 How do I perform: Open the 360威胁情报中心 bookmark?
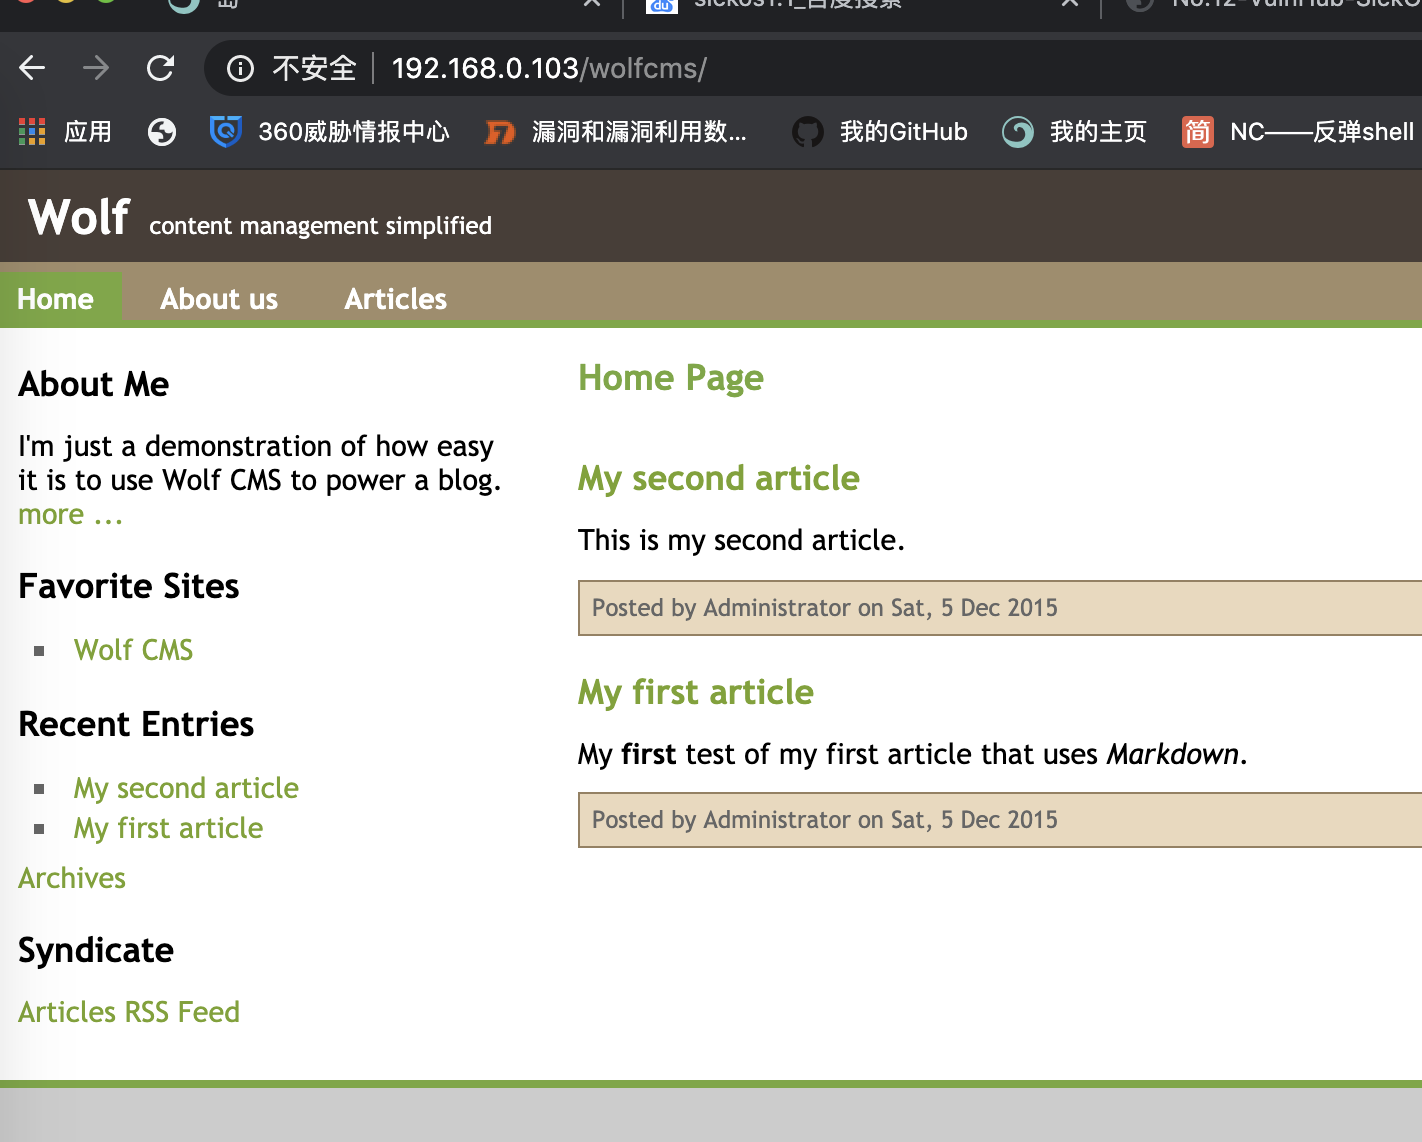[x=330, y=131]
